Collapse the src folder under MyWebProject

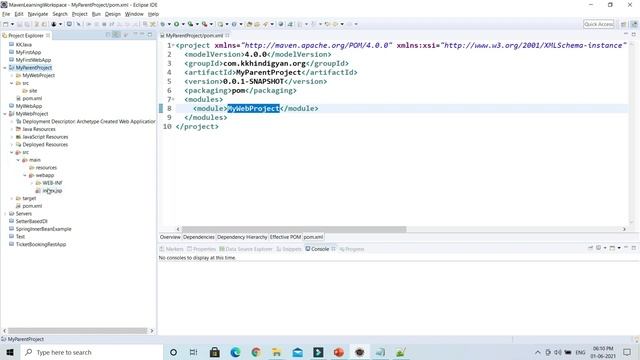point(11,152)
